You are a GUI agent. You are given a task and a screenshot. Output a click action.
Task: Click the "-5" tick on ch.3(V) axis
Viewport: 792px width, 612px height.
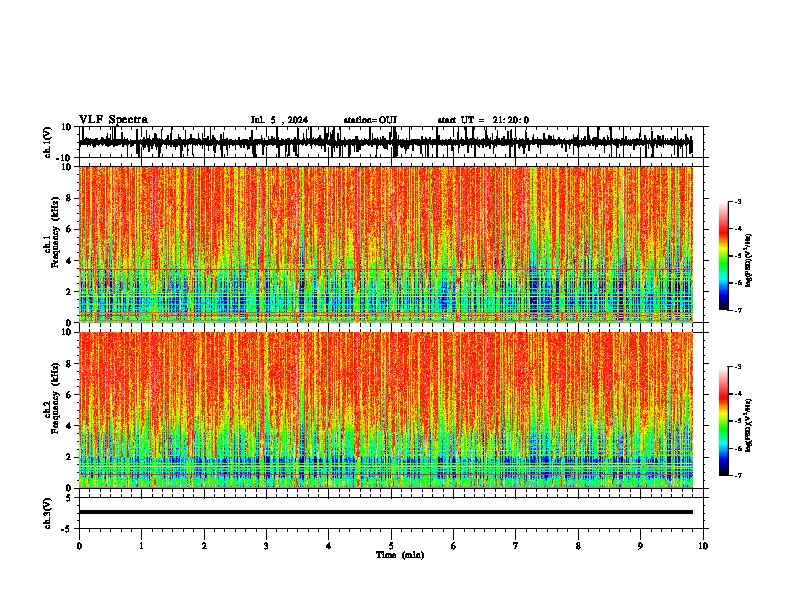pos(67,529)
